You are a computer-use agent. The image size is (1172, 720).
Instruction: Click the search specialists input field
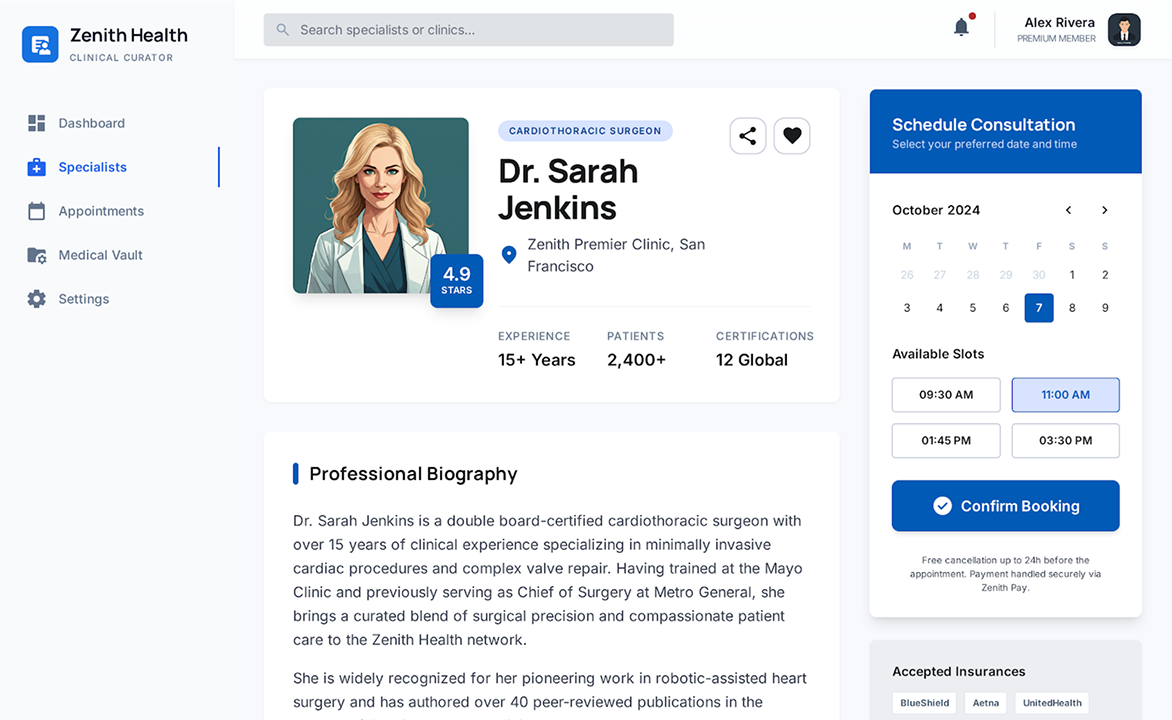point(468,29)
